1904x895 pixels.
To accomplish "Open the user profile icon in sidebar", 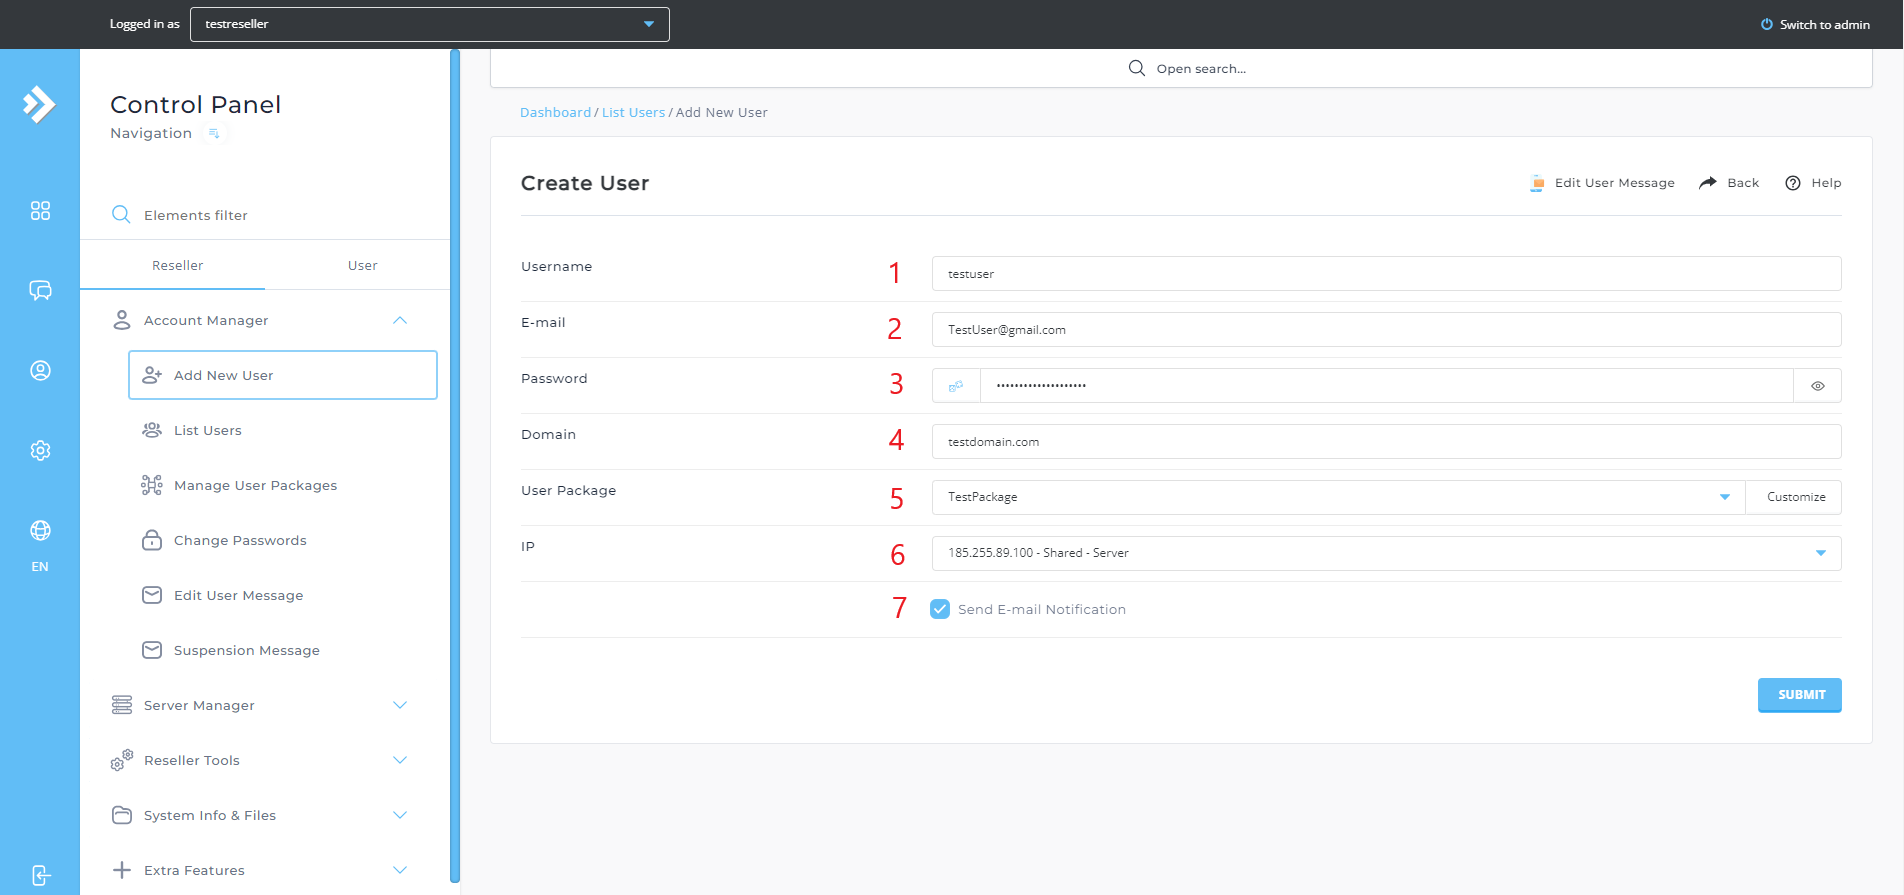I will (x=40, y=371).
